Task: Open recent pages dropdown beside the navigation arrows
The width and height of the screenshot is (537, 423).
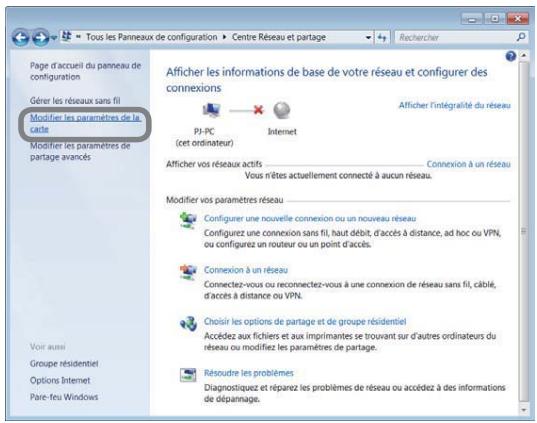Action: point(54,38)
